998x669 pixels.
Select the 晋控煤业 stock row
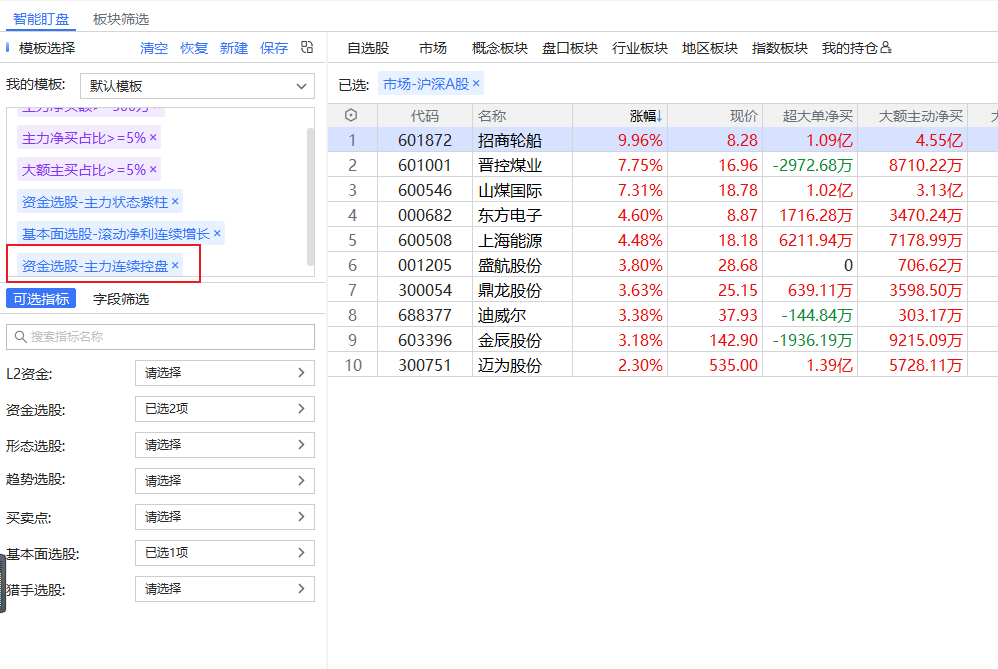pyautogui.click(x=663, y=165)
